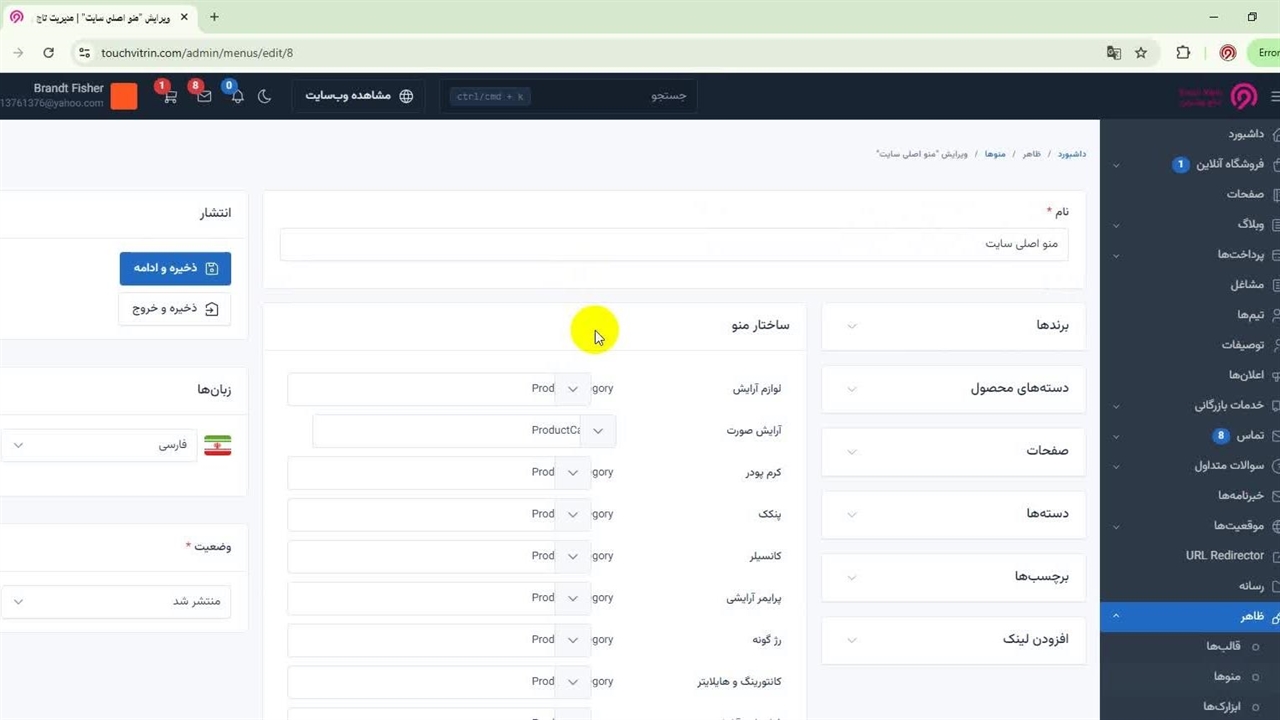Click the shopping cart icon in header
Viewport: 1280px width, 720px height.
tap(170, 97)
